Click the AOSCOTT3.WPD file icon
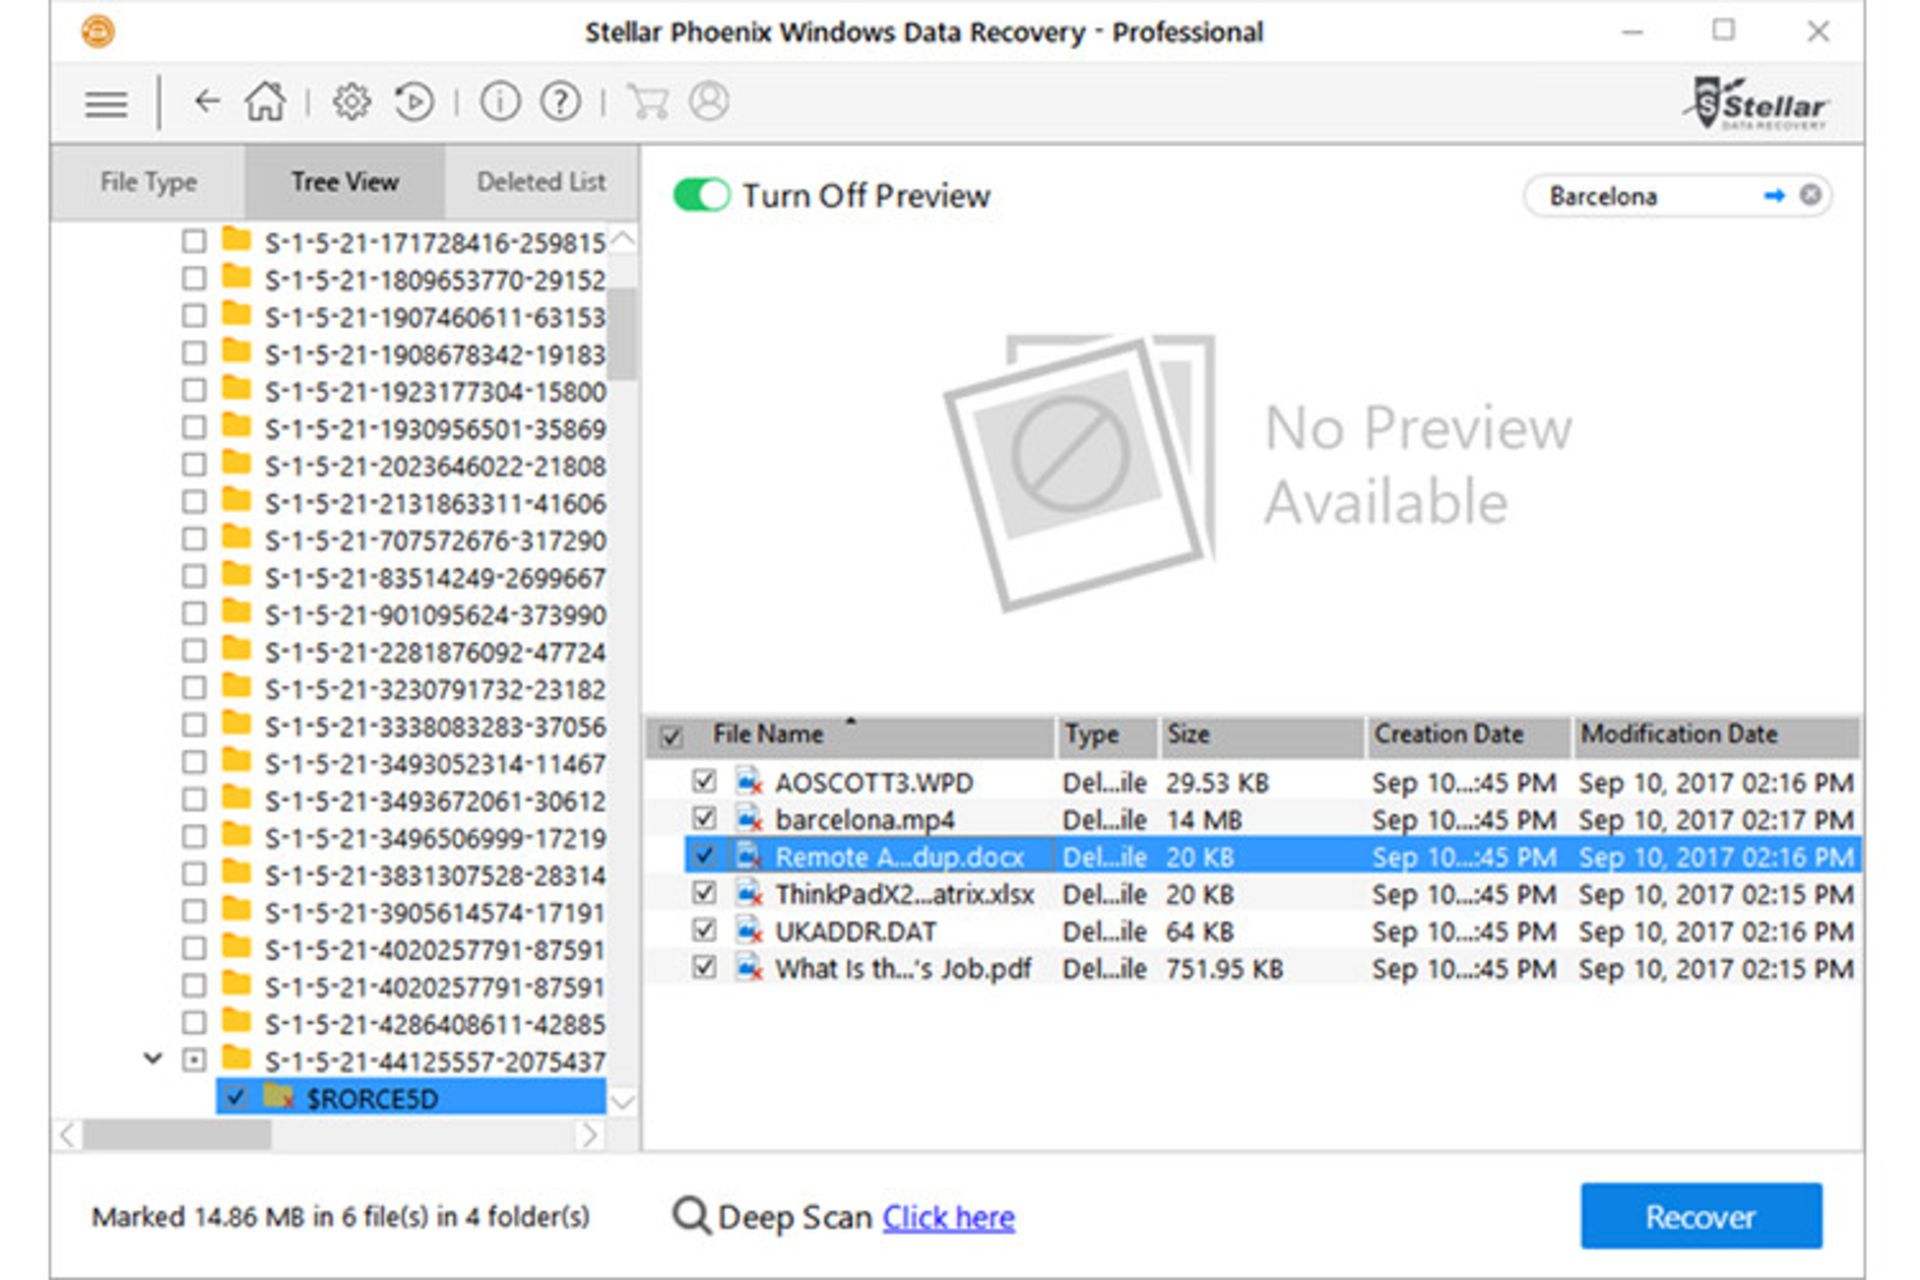Image resolution: width=1920 pixels, height=1280 pixels. click(749, 782)
